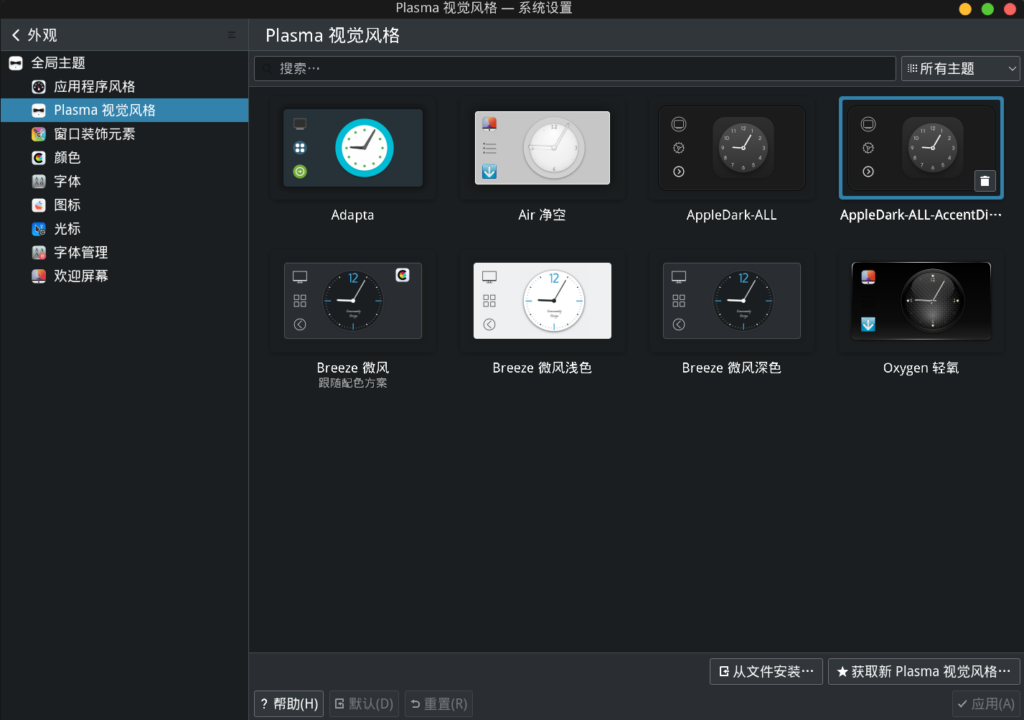Focus the 搜索 search field
1024x720 pixels.
coord(575,69)
